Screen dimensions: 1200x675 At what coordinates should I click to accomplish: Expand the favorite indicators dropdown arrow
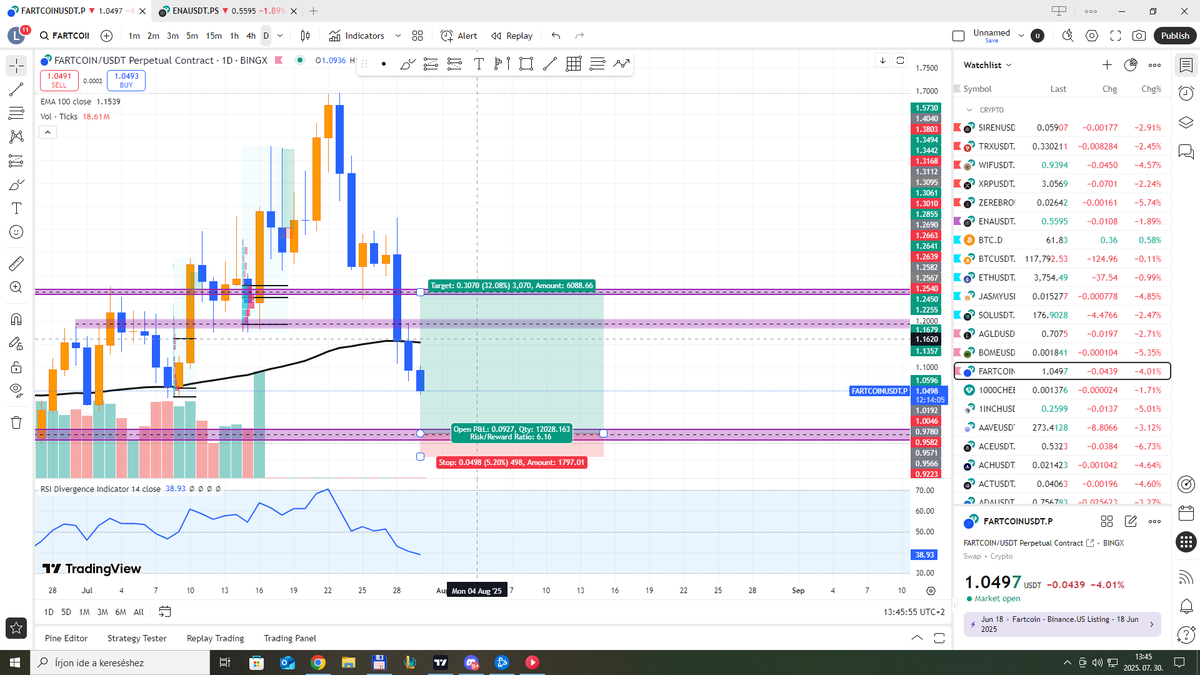pos(396,36)
